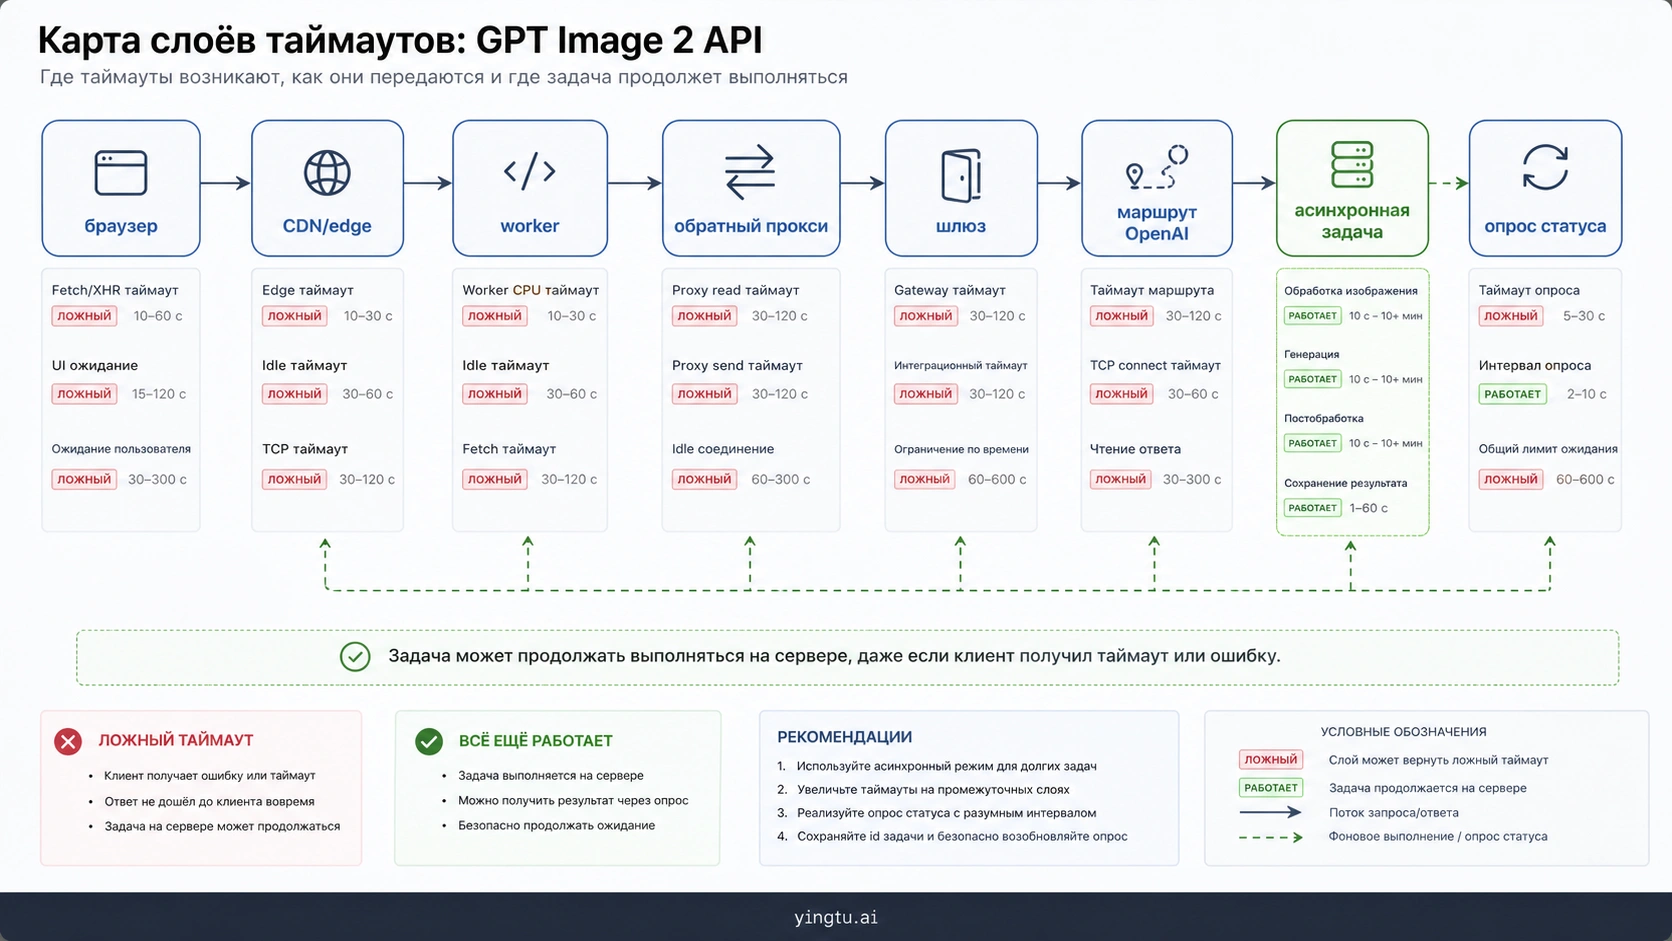The height and width of the screenshot is (941, 1672).
Task: Click the green server stack icon
Action: [x=1352, y=165]
